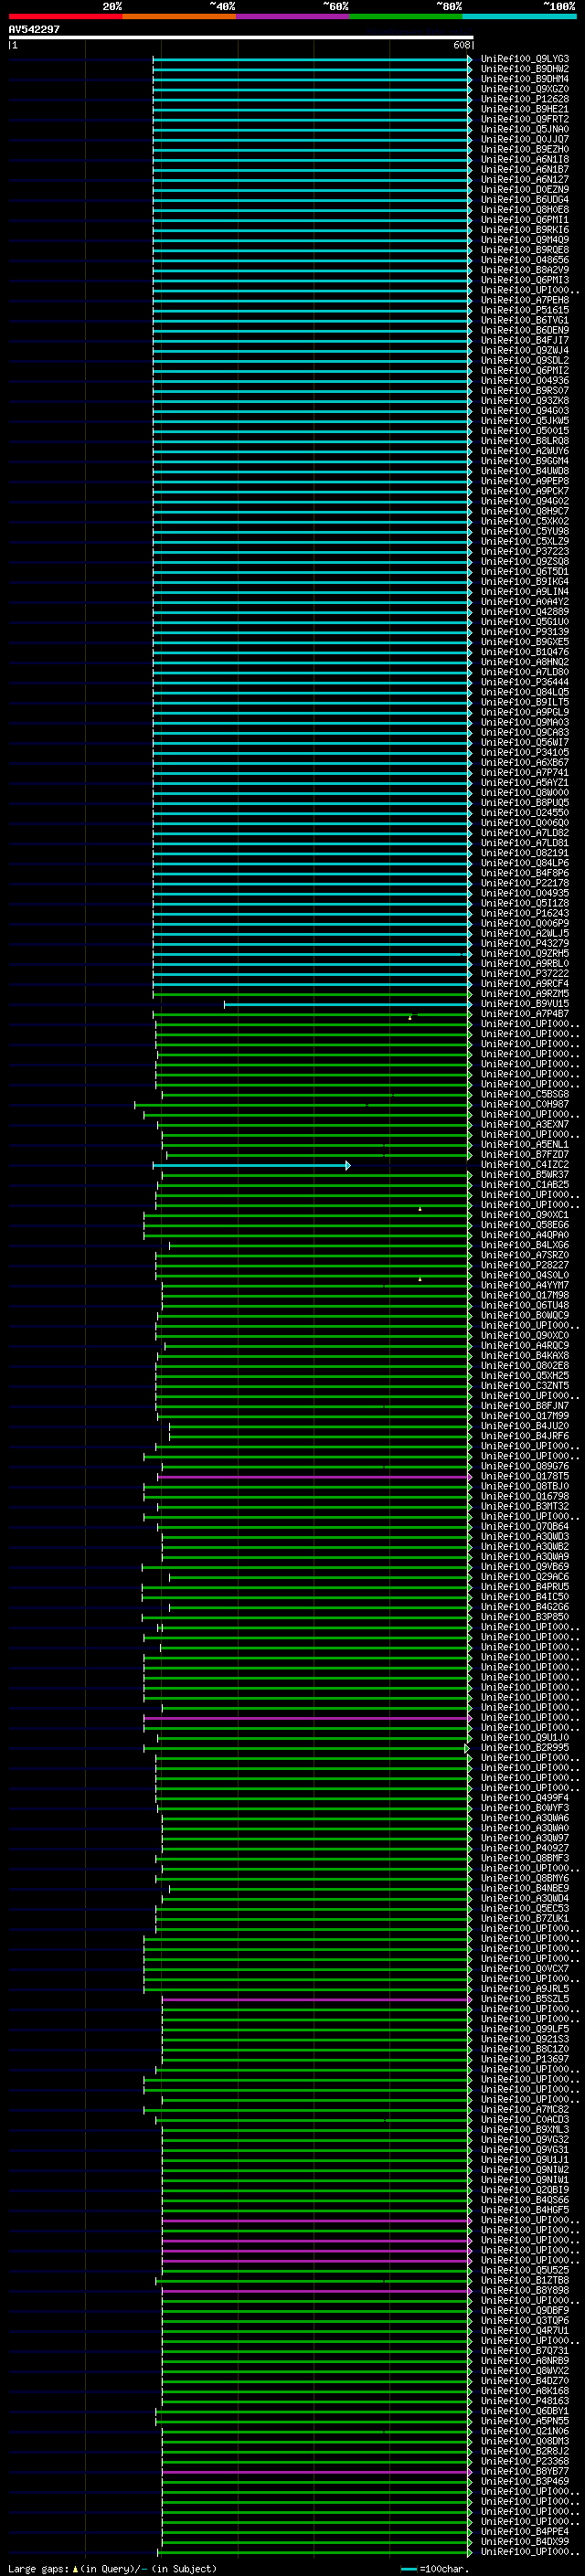Open hit UniRef100_Q9XGZ0
Screen dimensions: 585x2576
pyautogui.click(x=524, y=89)
